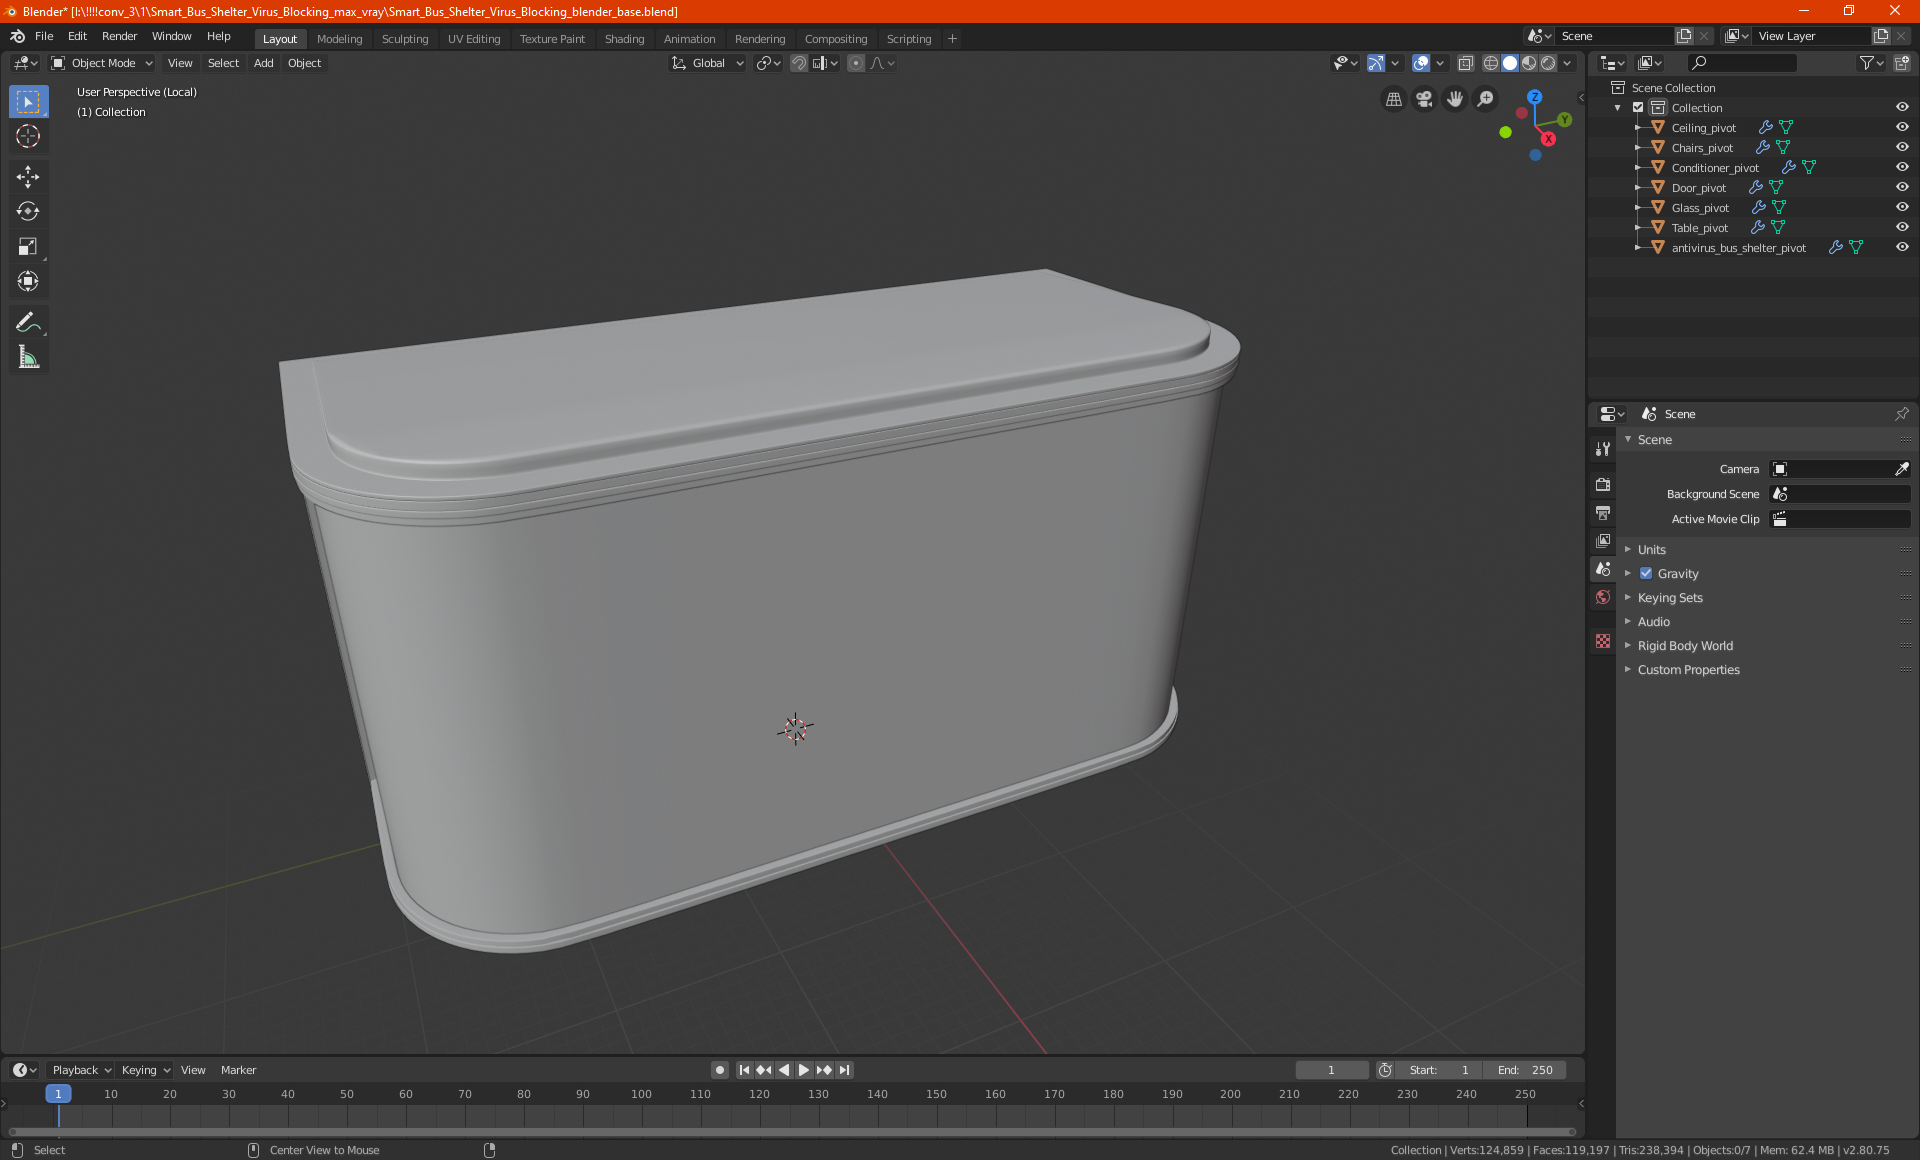The image size is (1920, 1160).
Task: Open the Texture properties tab
Action: coord(1603,641)
